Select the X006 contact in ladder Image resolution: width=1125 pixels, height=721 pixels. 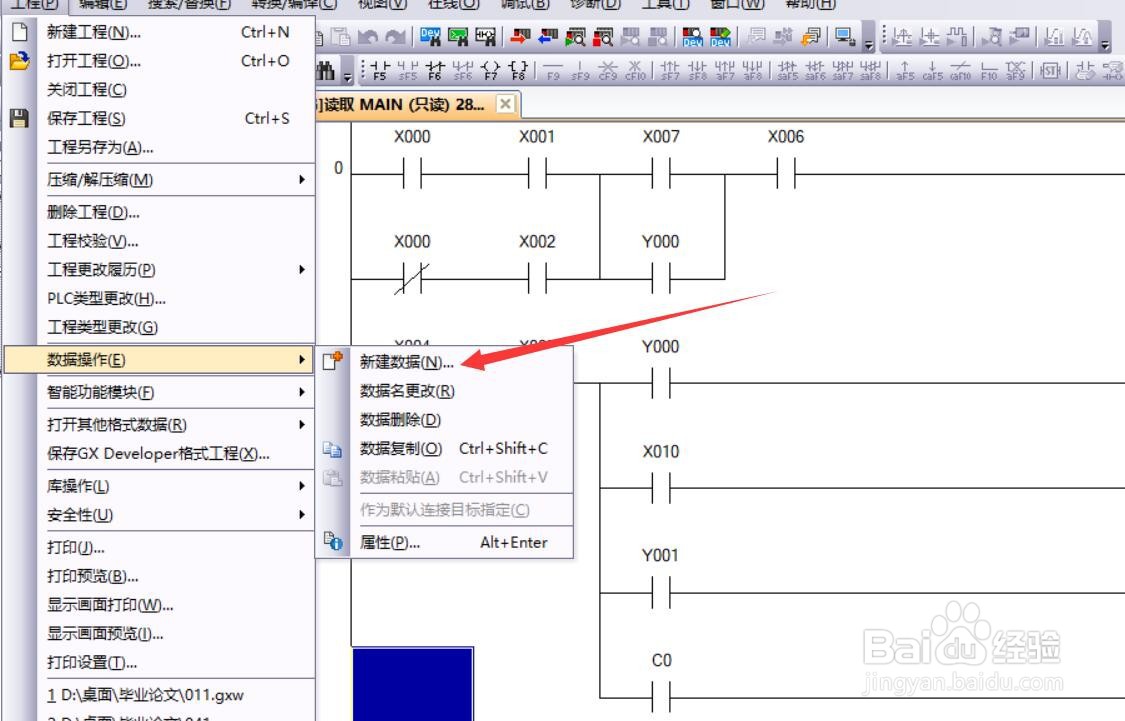[x=786, y=174]
